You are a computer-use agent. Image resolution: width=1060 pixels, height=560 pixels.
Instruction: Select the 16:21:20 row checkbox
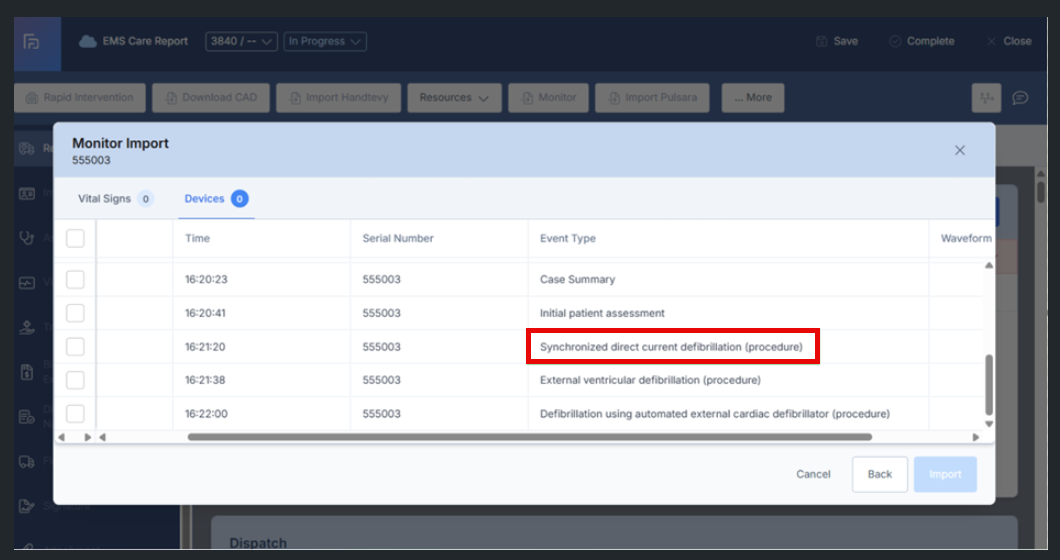[x=75, y=347]
